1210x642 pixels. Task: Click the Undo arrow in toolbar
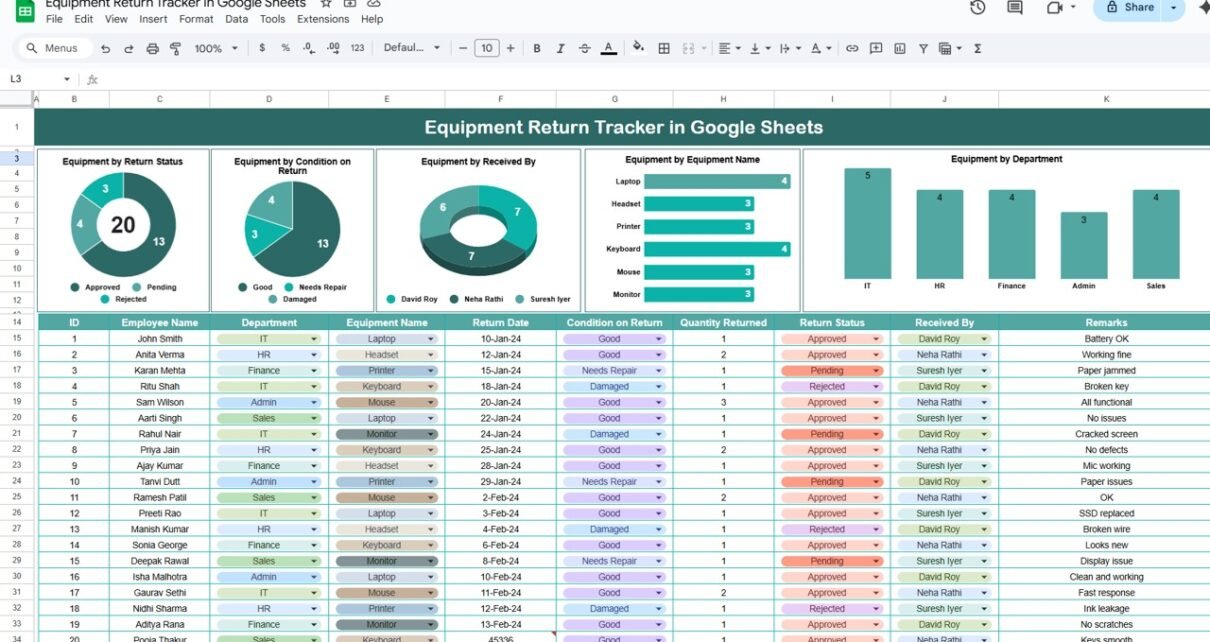(108, 48)
